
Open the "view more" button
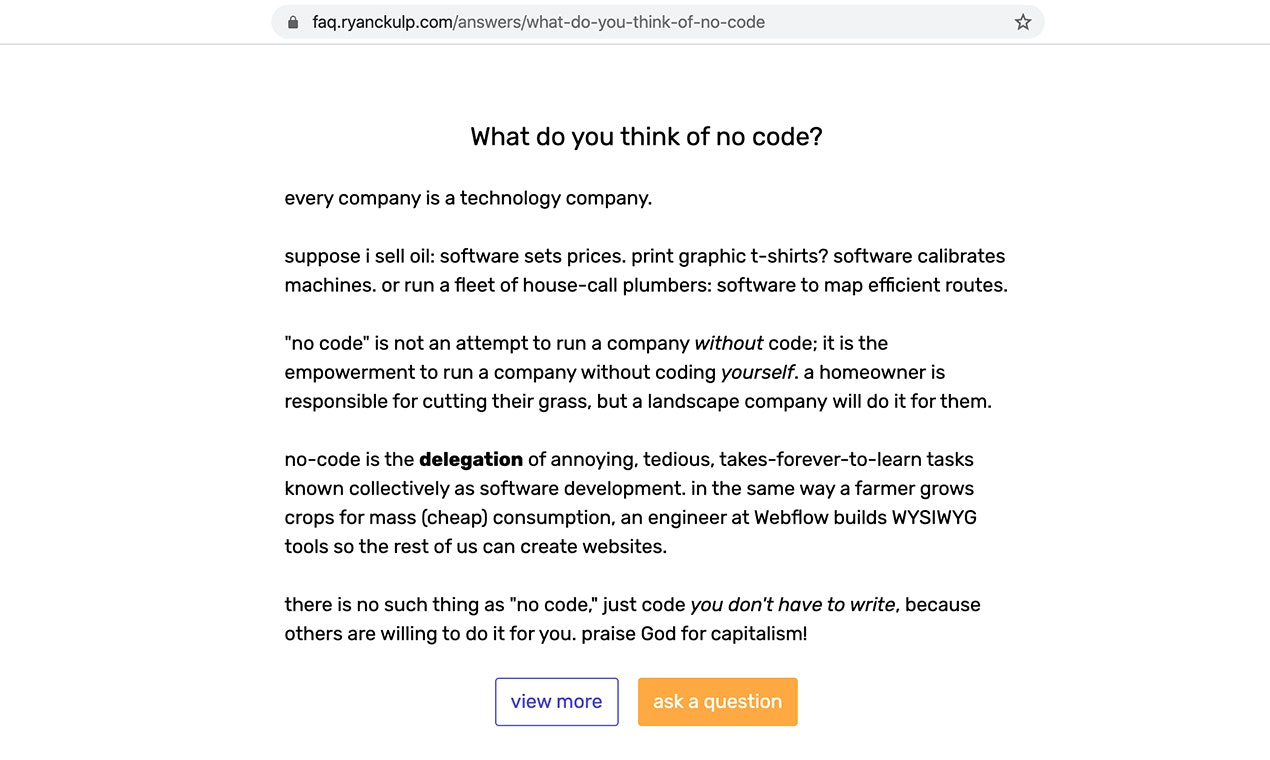pyautogui.click(x=557, y=702)
